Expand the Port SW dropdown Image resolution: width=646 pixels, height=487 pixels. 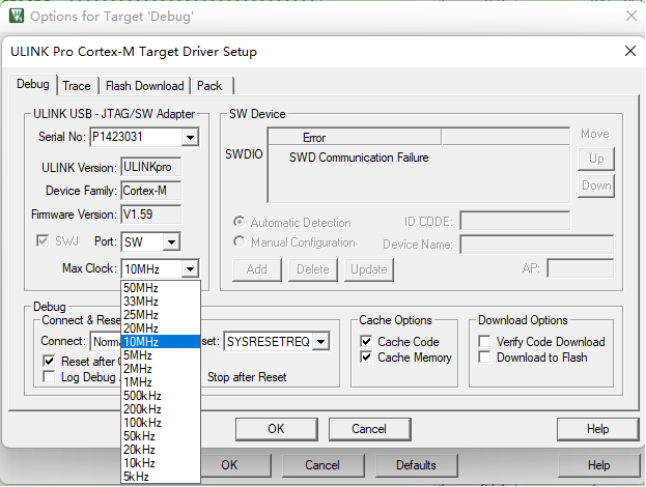171,242
